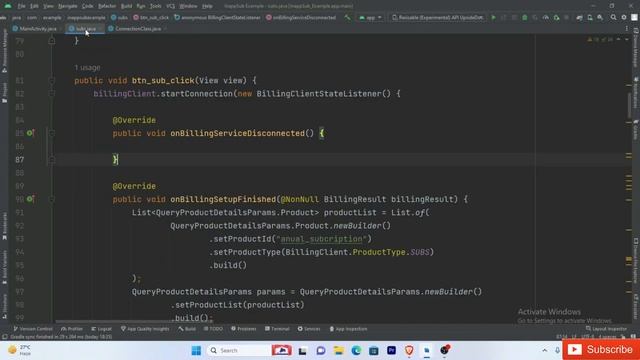This screenshot has height=360, width=640.
Task: Open the Logcat tool window
Action: coord(101,329)
